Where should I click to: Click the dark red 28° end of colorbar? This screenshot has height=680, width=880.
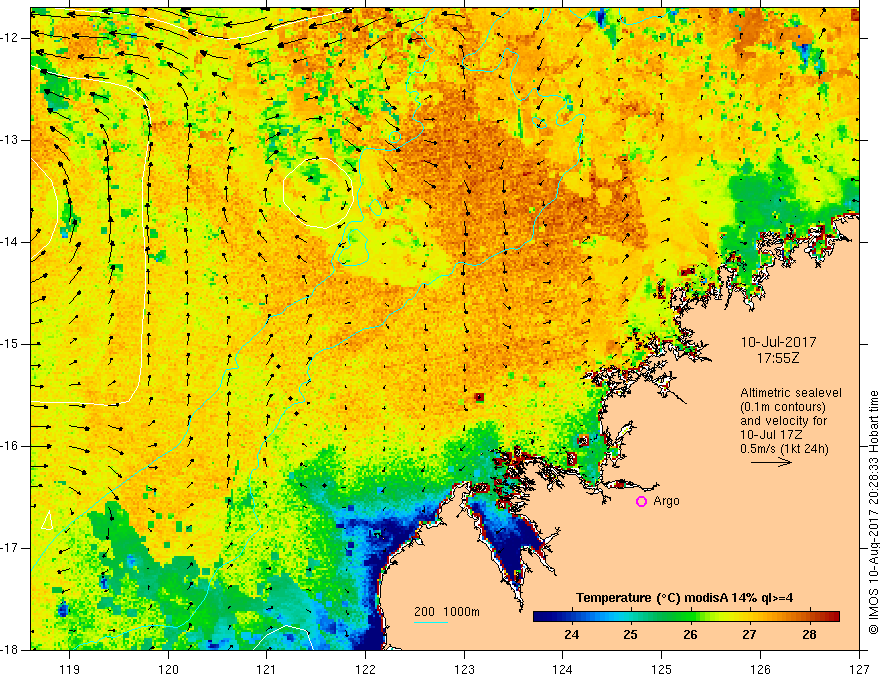pyautogui.click(x=832, y=617)
